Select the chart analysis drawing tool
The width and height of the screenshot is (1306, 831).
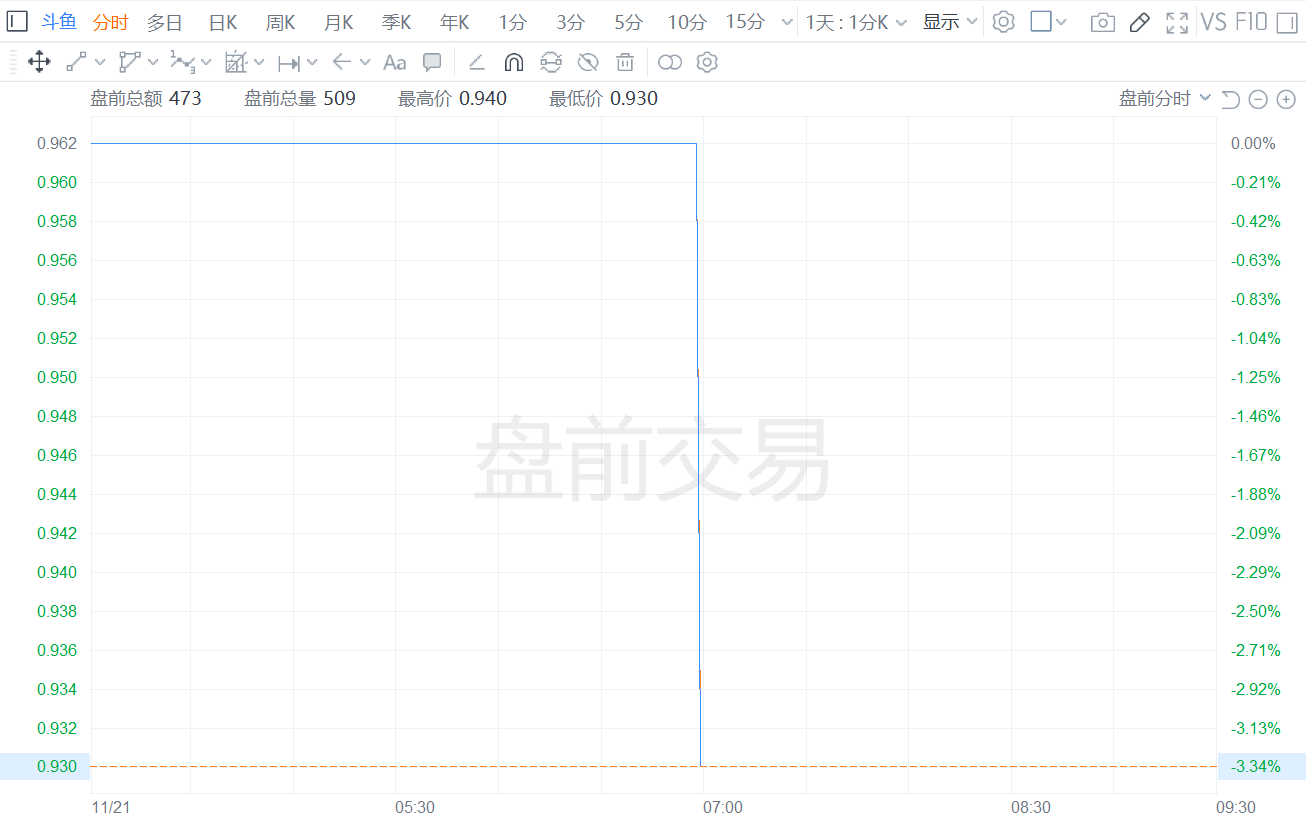pos(235,63)
